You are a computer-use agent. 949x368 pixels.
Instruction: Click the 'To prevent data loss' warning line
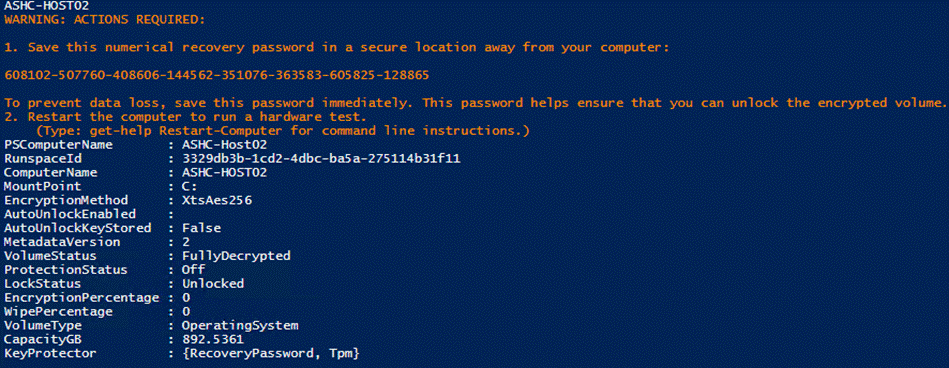[475, 103]
